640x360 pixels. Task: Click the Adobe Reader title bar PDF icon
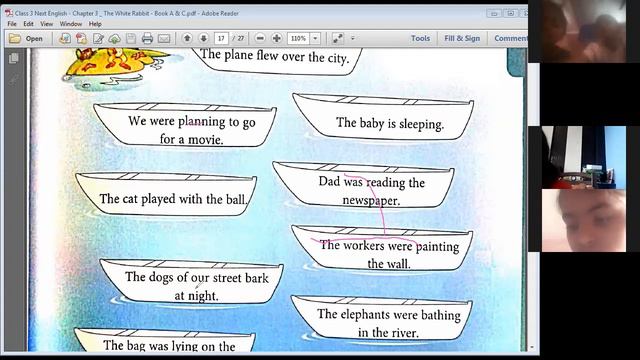point(9,13)
